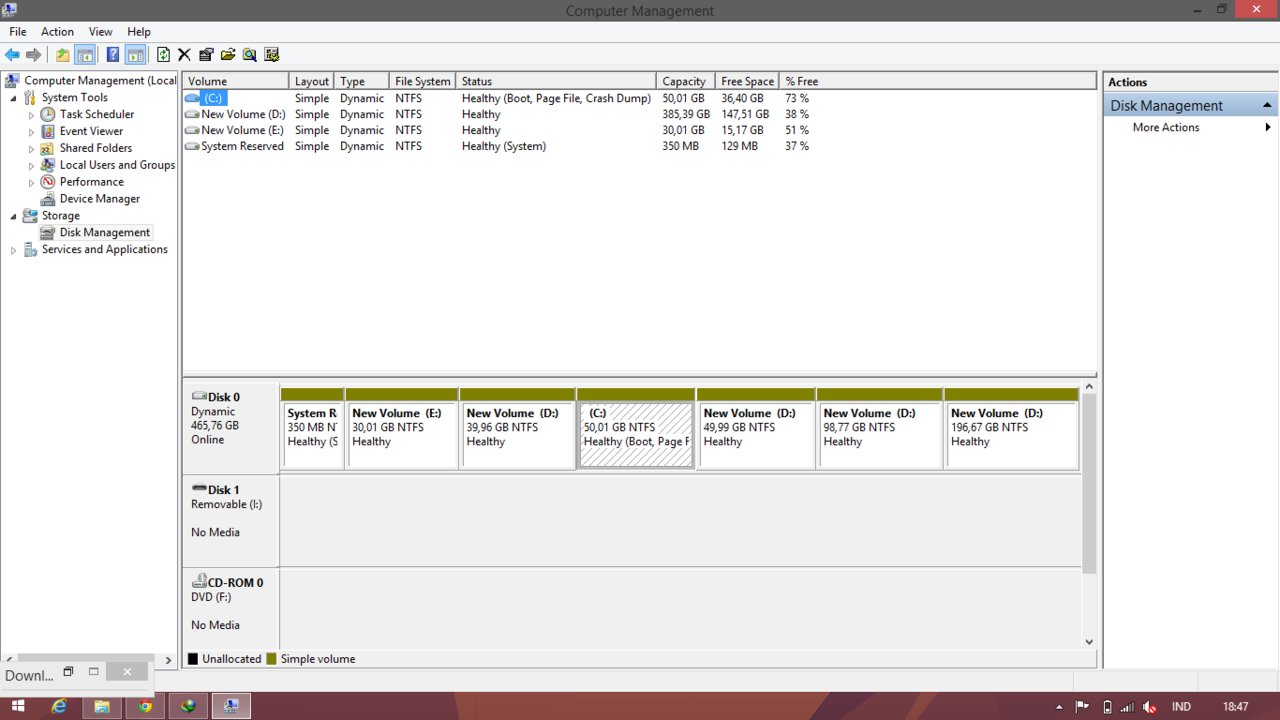The width and height of the screenshot is (1280, 720).
Task: Collapse the Storage tree node
Action: coord(14,216)
